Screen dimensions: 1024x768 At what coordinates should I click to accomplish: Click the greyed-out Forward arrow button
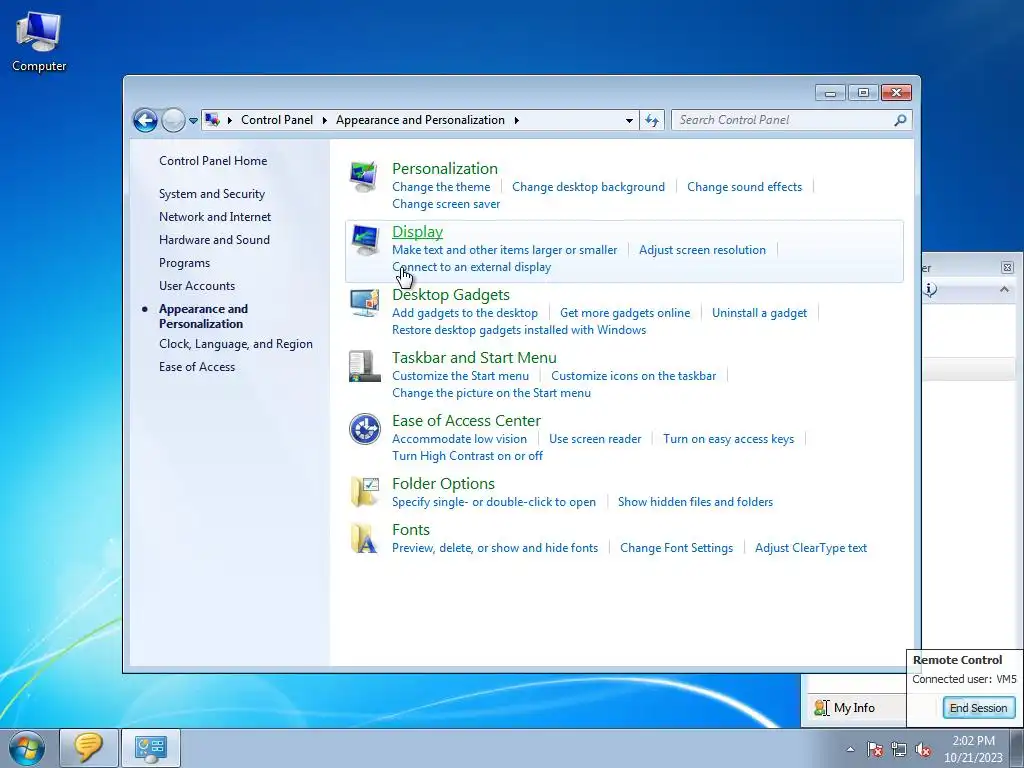coord(173,120)
